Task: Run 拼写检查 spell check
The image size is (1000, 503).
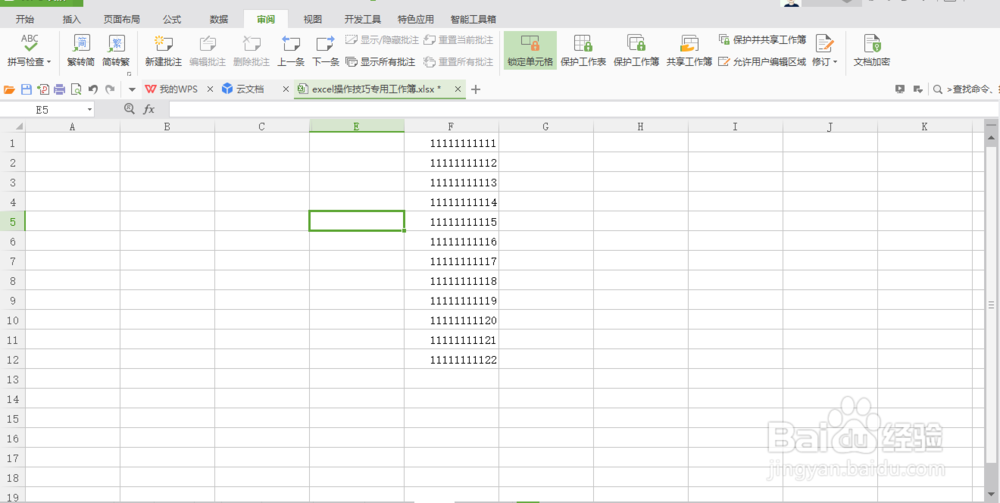Action: click(29, 50)
